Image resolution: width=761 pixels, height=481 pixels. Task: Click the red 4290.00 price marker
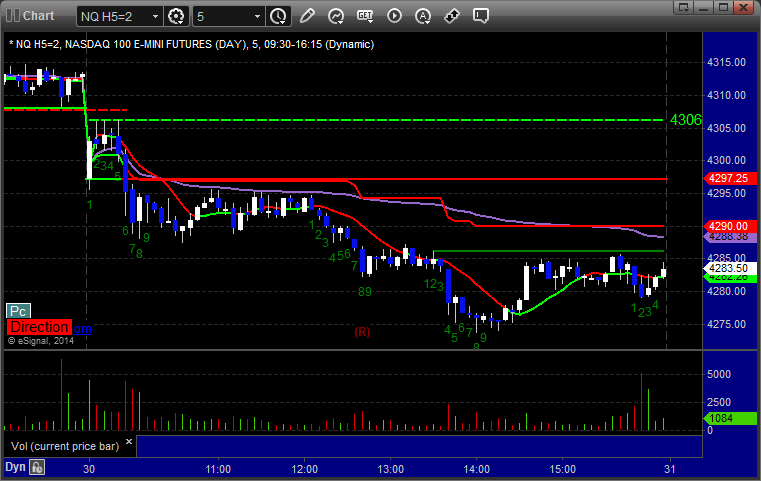coord(729,226)
